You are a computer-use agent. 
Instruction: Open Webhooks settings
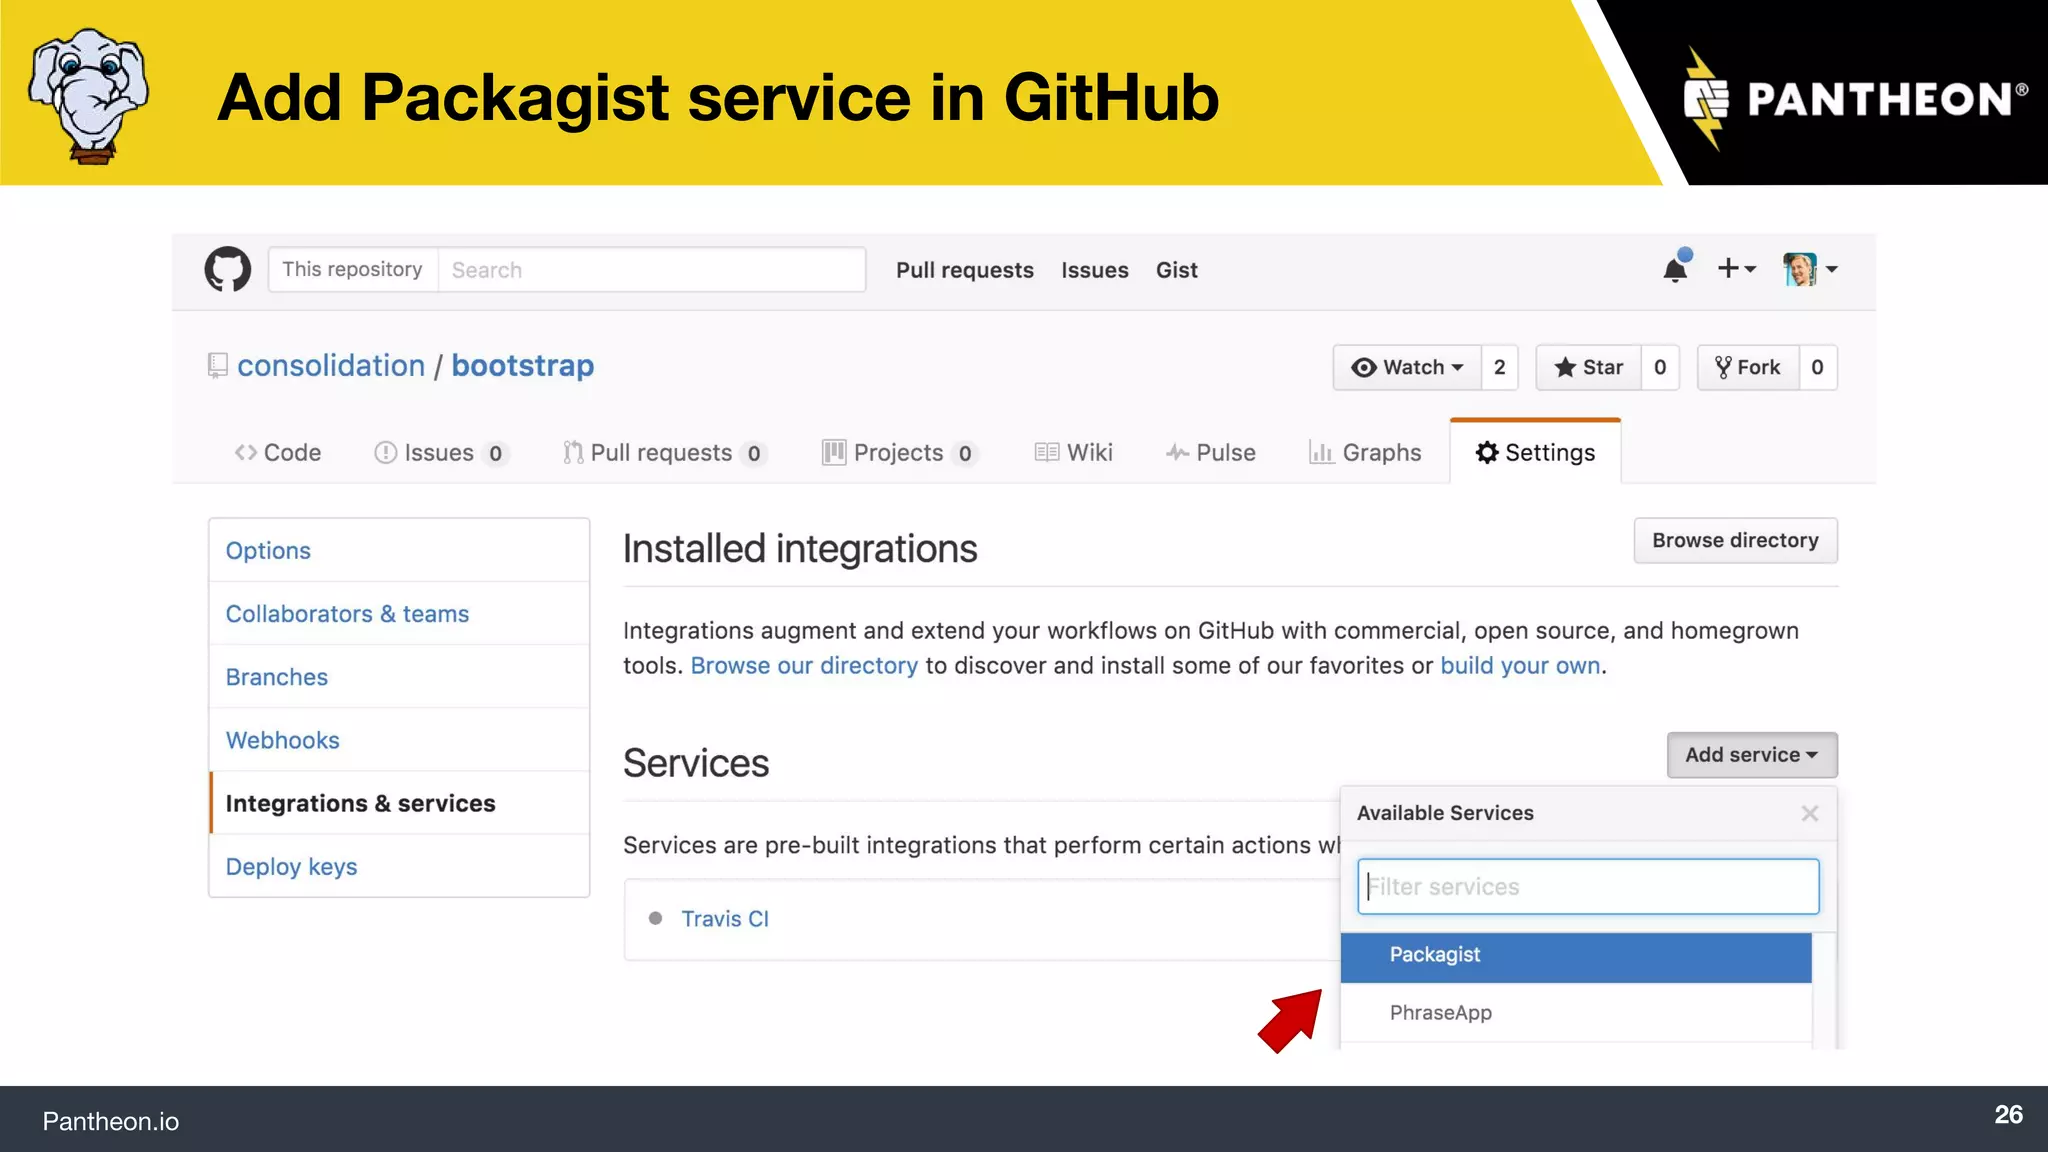pos(399,739)
